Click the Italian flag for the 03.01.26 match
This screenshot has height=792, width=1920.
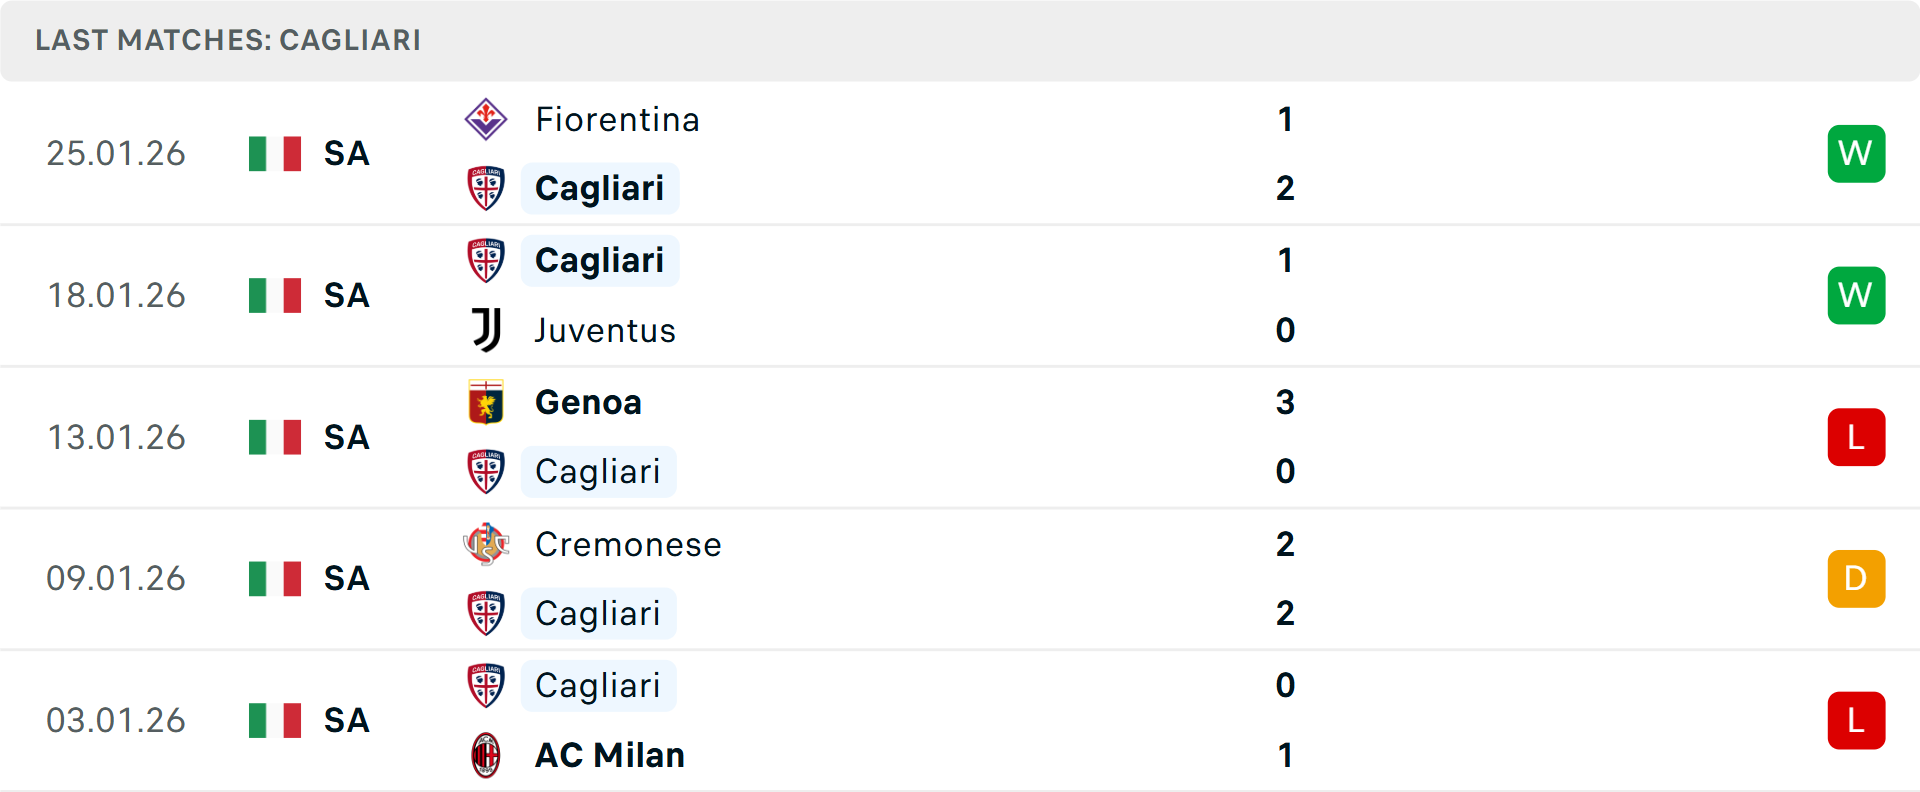[275, 720]
